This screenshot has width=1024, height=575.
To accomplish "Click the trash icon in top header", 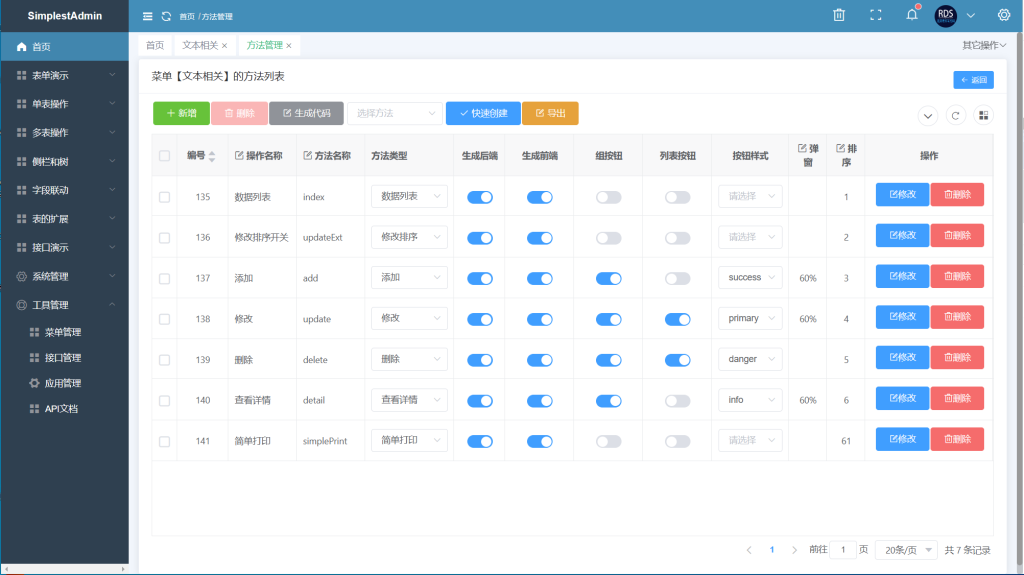I will click(839, 15).
